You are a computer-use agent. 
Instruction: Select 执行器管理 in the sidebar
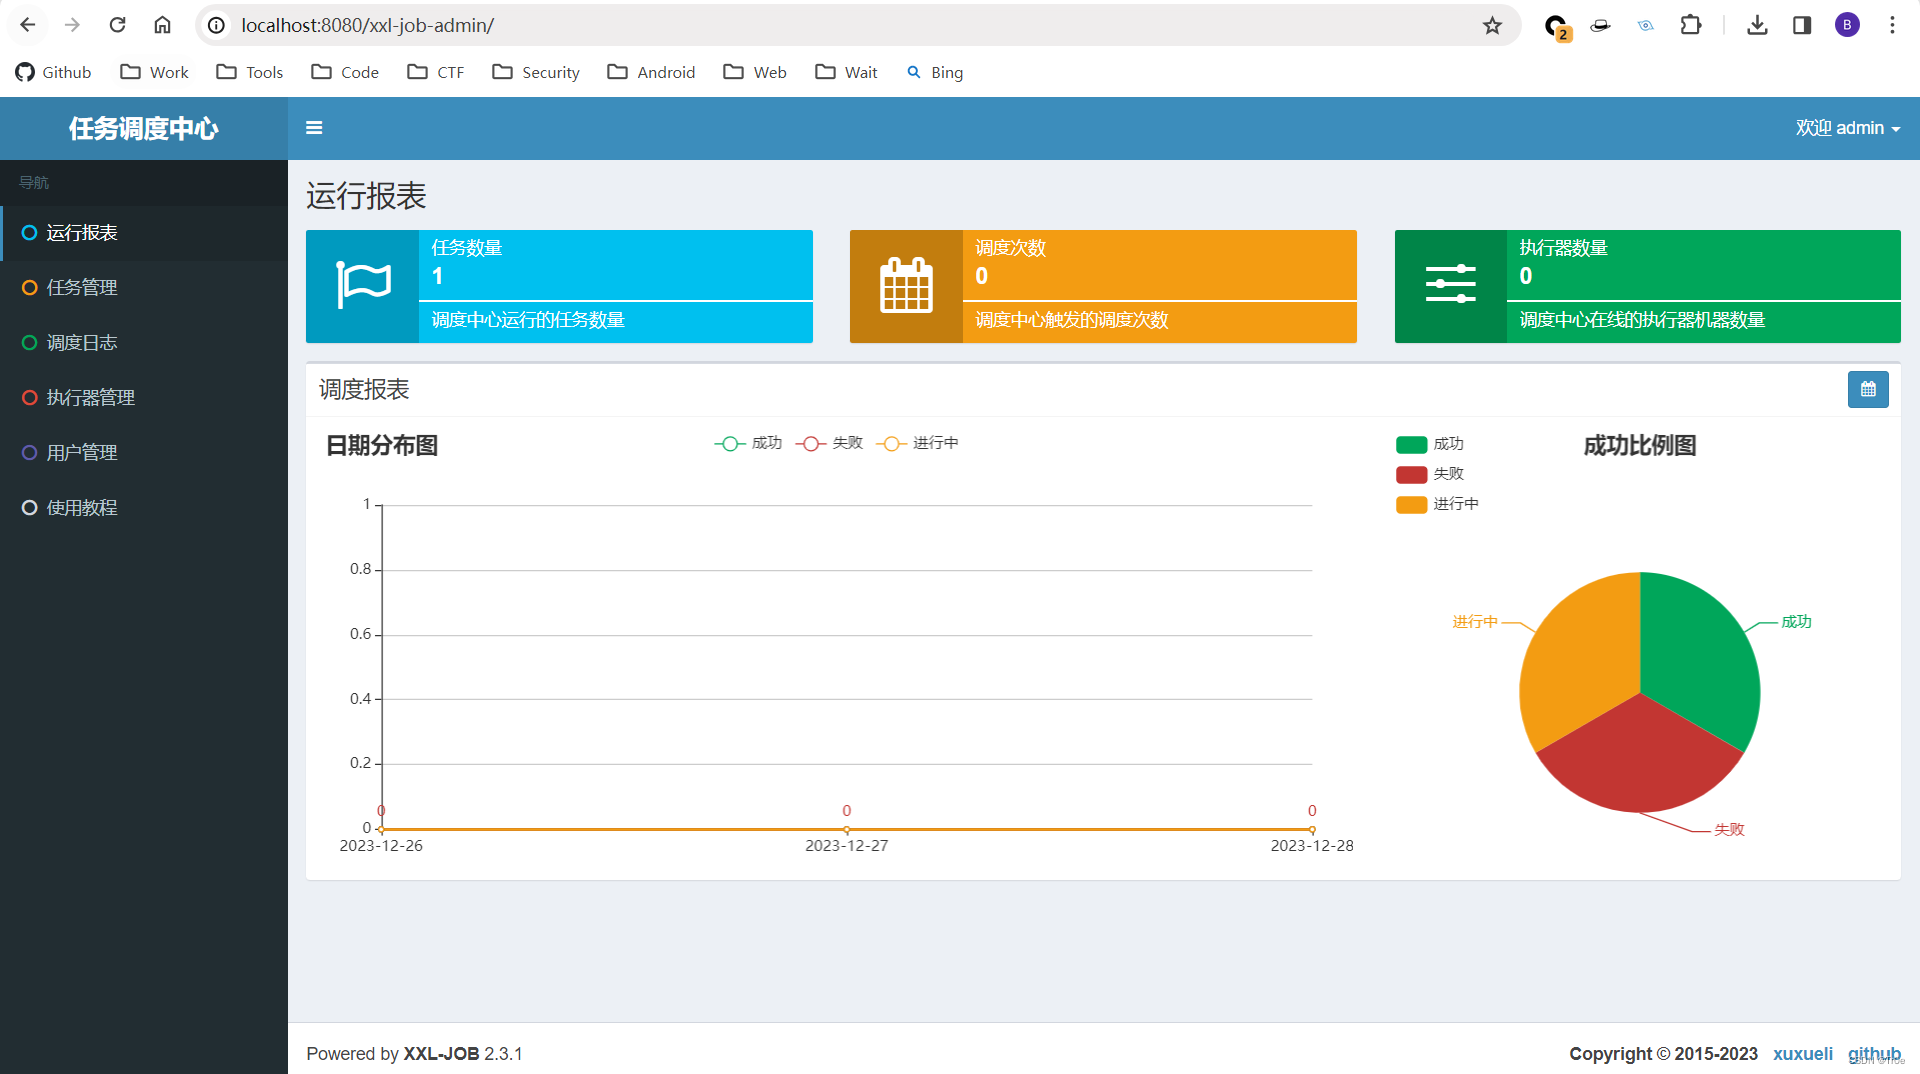[144, 398]
